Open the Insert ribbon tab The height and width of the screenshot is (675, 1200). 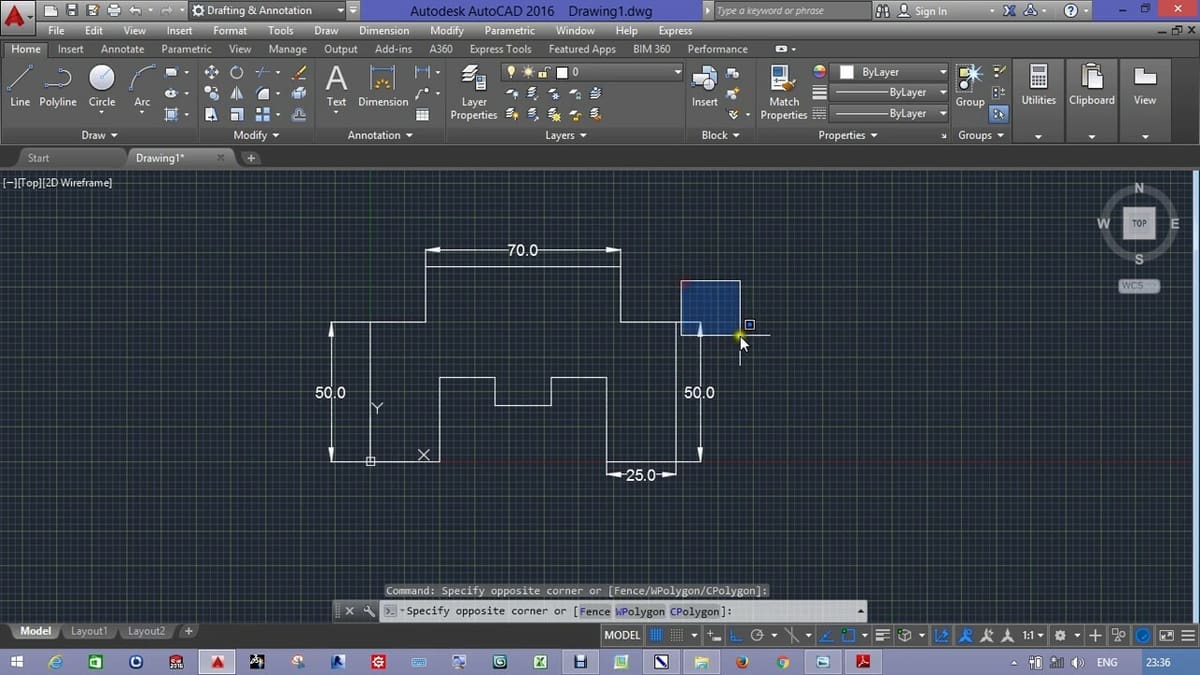[x=71, y=49]
